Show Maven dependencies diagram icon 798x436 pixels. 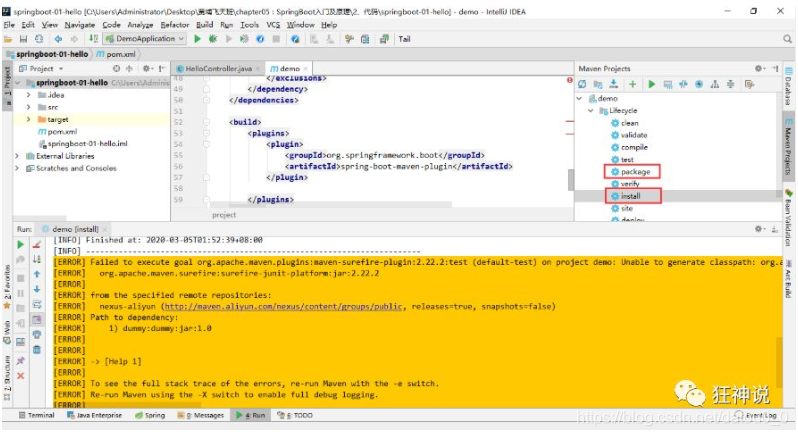[x=715, y=84]
